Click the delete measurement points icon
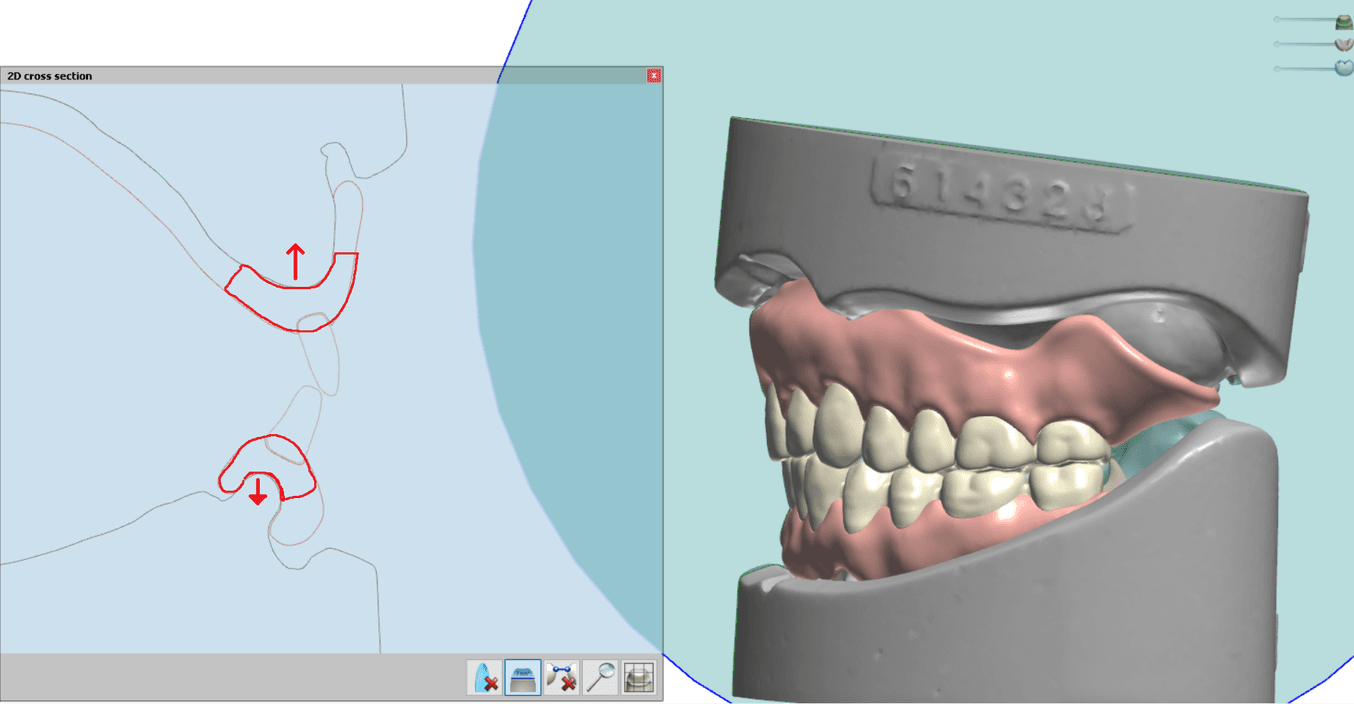This screenshot has width=1354, height=704. (x=562, y=678)
